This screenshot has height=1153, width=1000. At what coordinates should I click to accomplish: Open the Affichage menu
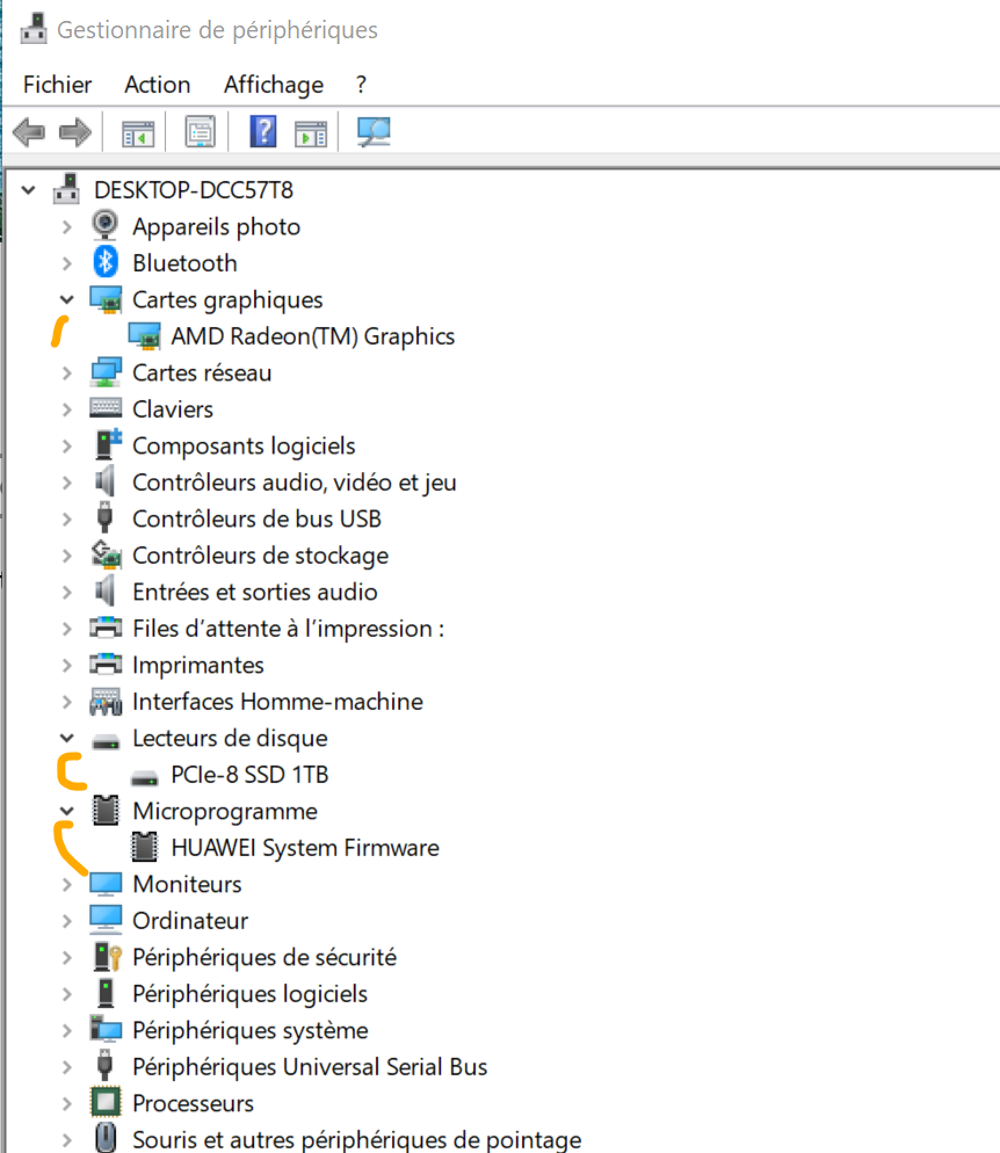tap(274, 85)
